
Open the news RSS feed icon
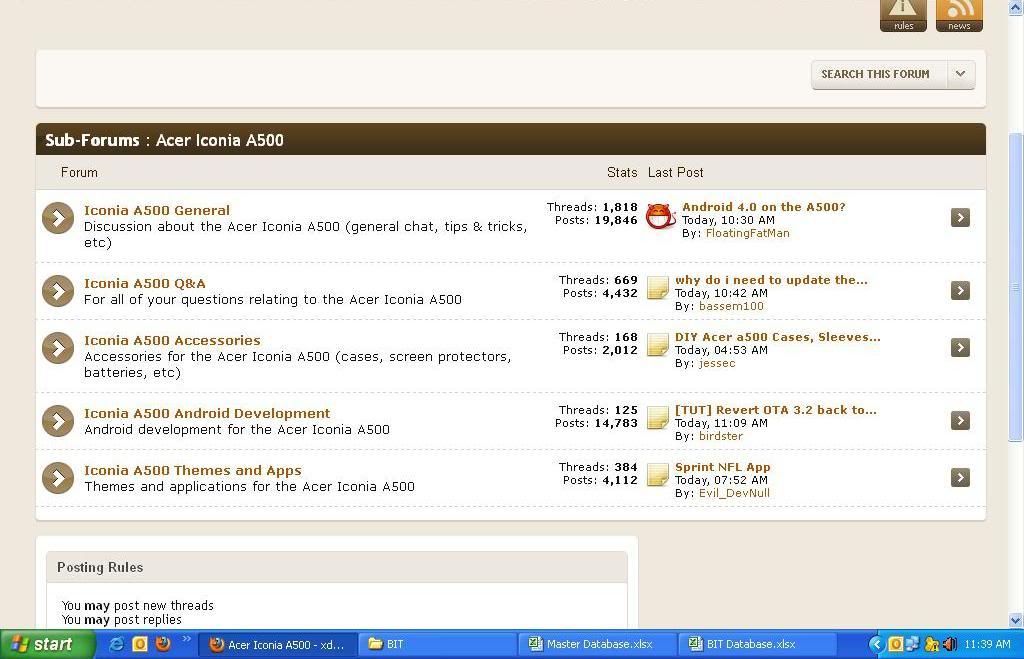click(959, 14)
